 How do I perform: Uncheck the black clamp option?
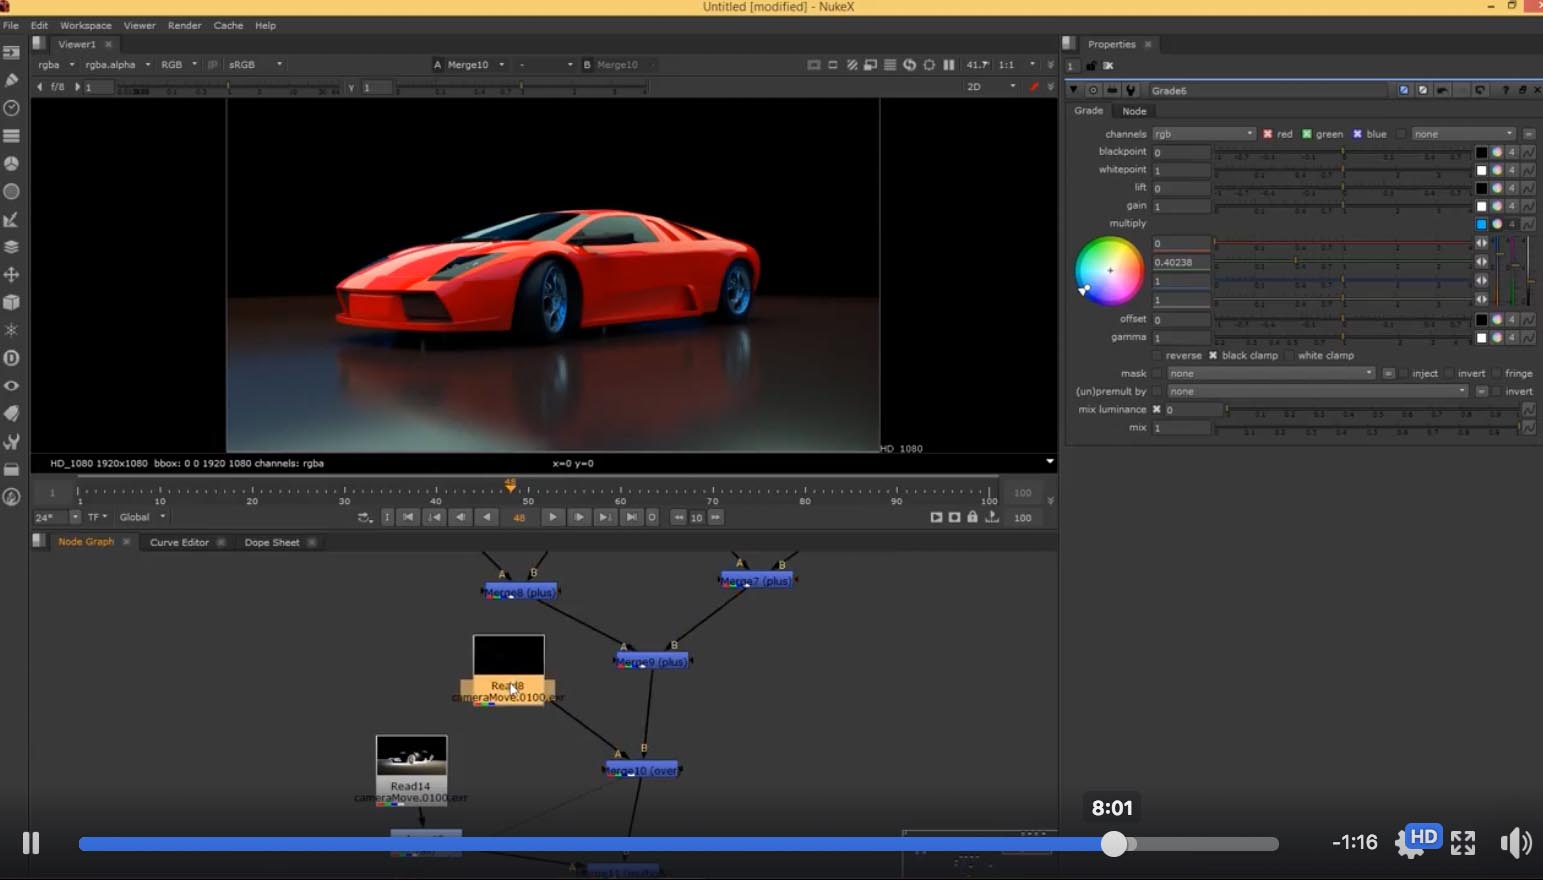[1213, 355]
